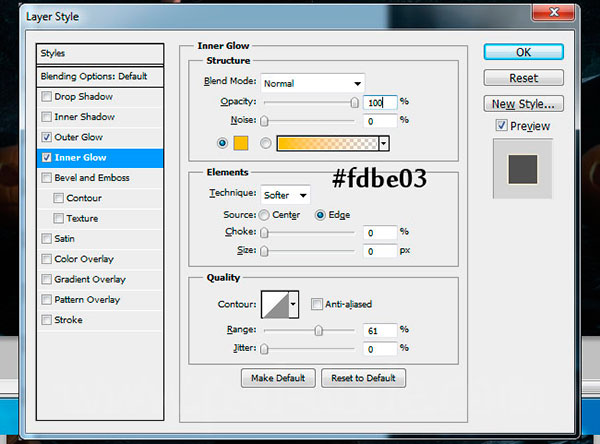Image resolution: width=600 pixels, height=444 pixels.
Task: Select the Bevel and Emboss row label
Action: (x=92, y=178)
